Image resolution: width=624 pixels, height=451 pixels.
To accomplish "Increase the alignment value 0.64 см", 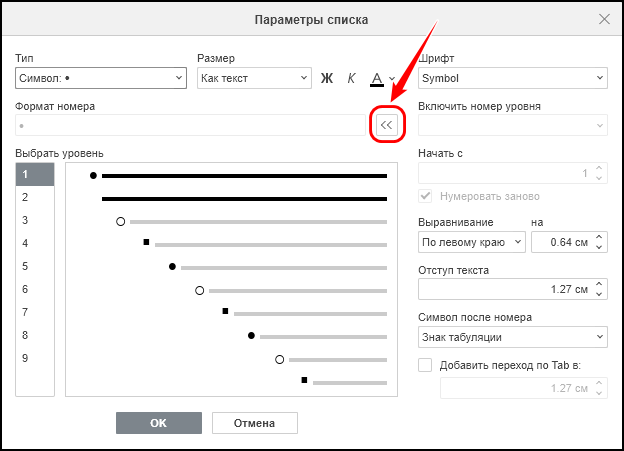I will [x=599, y=237].
